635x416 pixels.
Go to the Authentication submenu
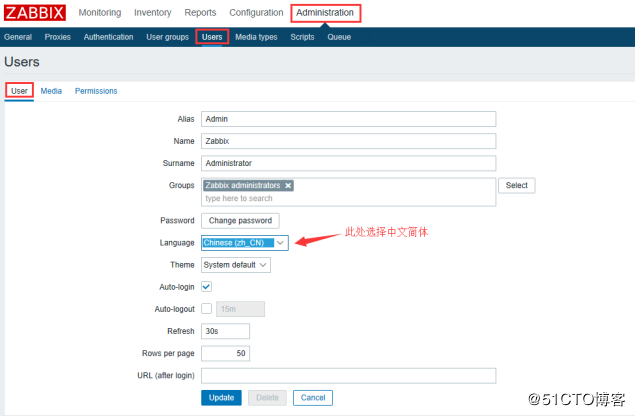[109, 37]
